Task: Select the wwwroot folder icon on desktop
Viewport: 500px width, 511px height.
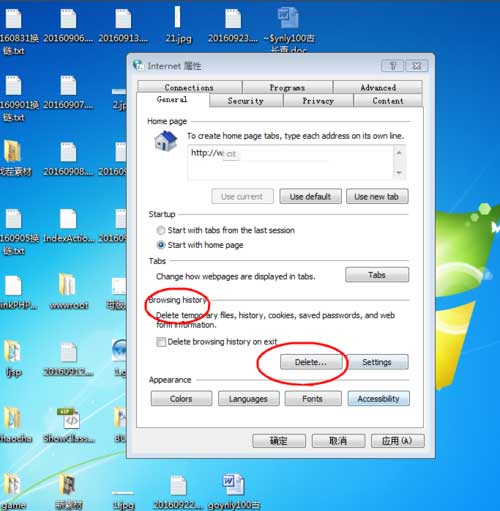Action: click(x=67, y=284)
